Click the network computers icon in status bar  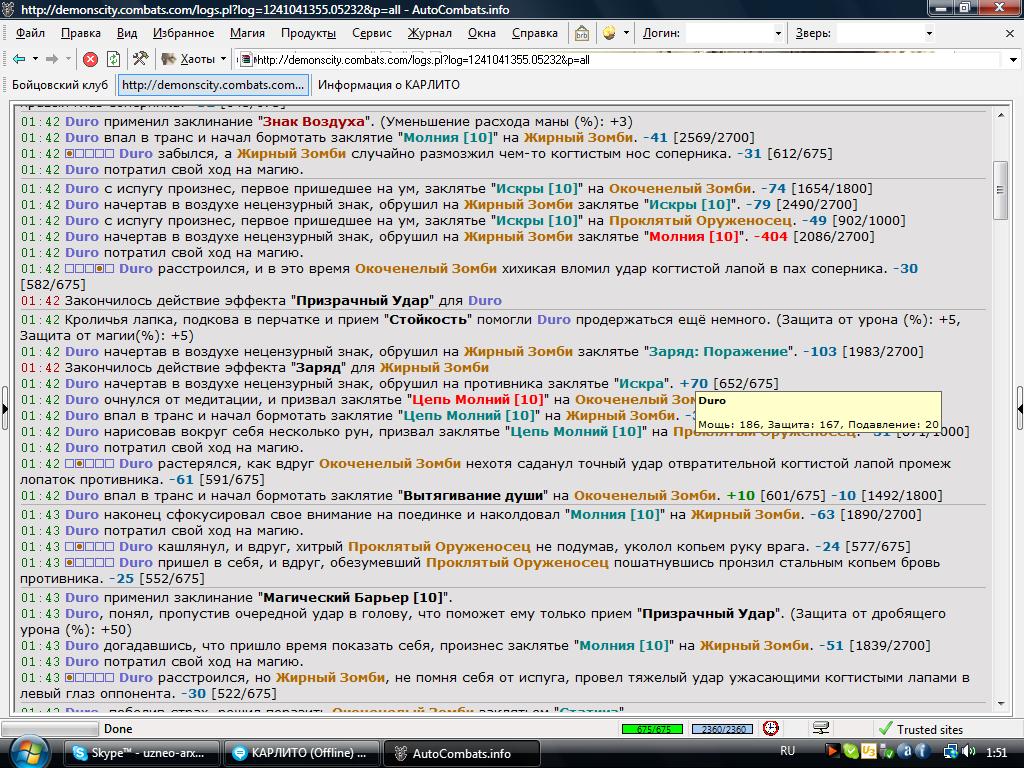[821, 728]
